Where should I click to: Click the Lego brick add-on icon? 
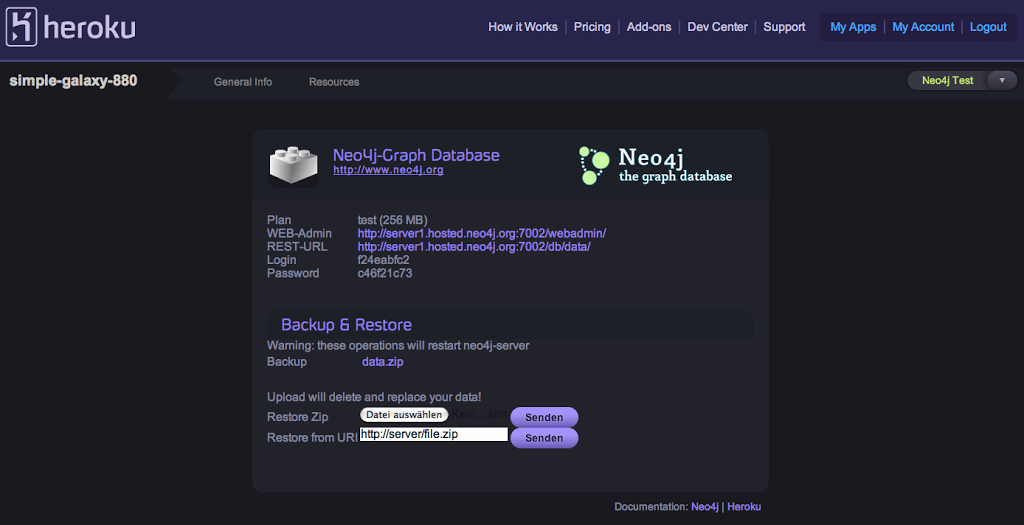click(x=294, y=166)
